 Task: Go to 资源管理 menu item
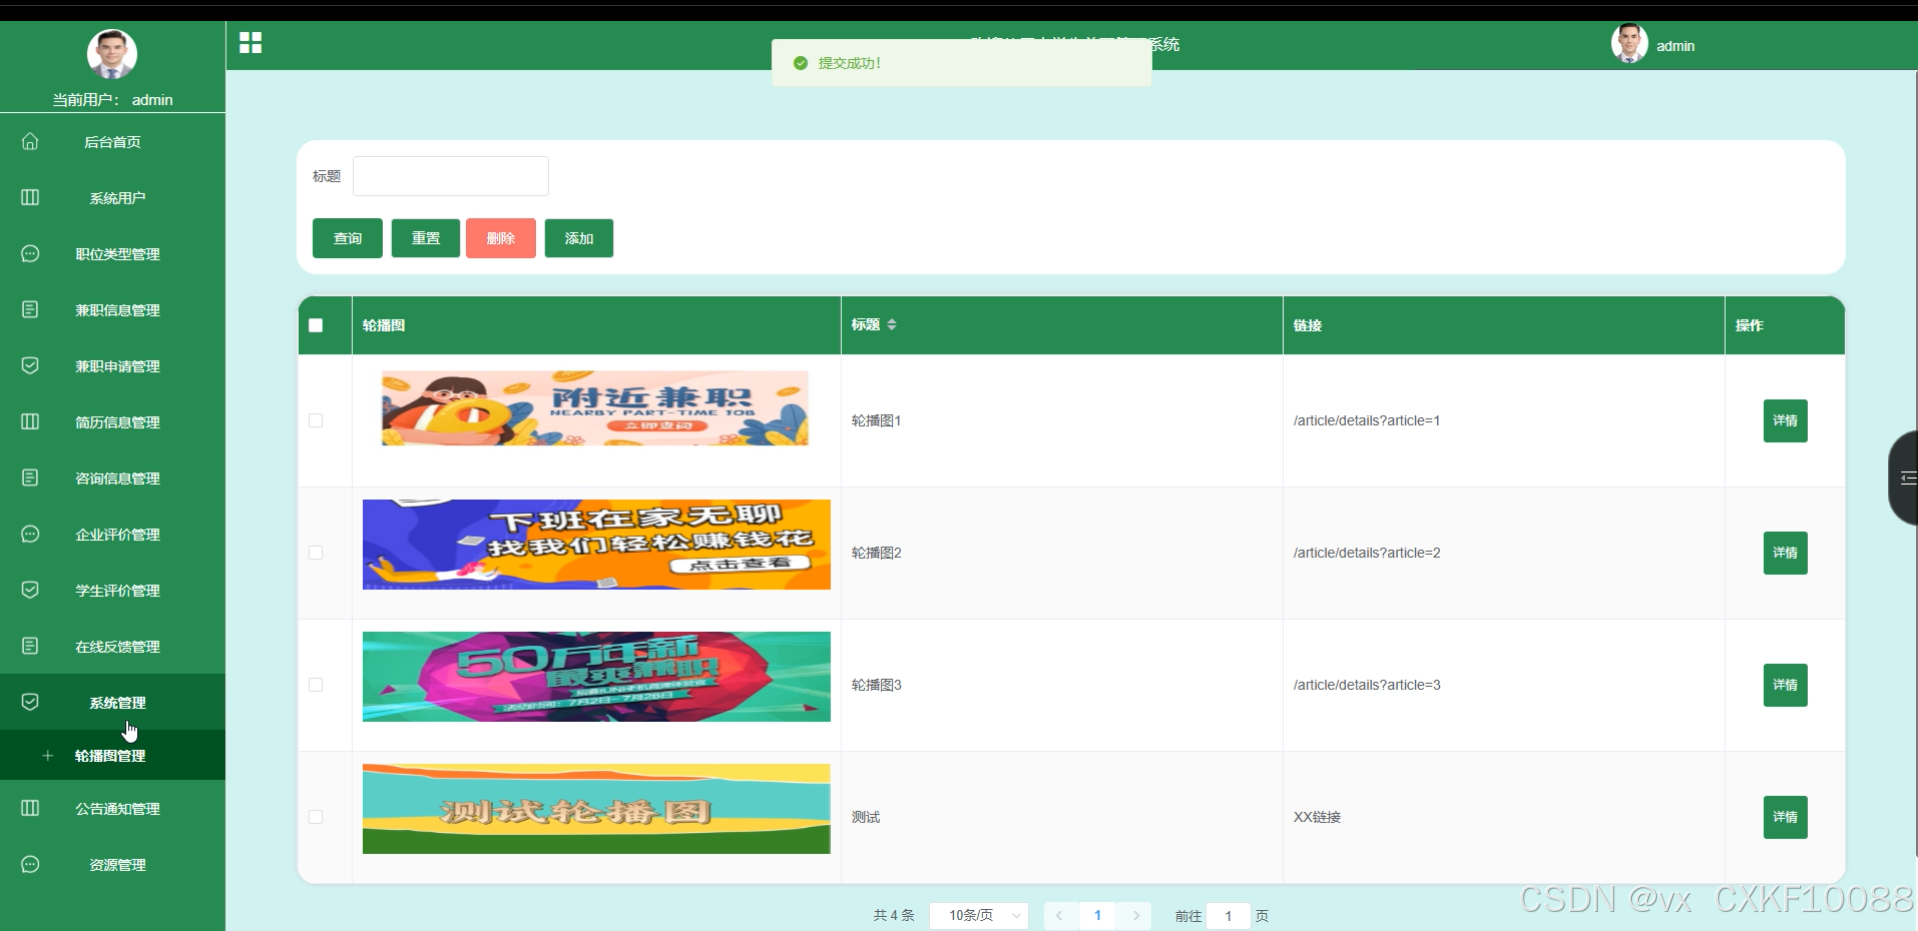coord(117,865)
